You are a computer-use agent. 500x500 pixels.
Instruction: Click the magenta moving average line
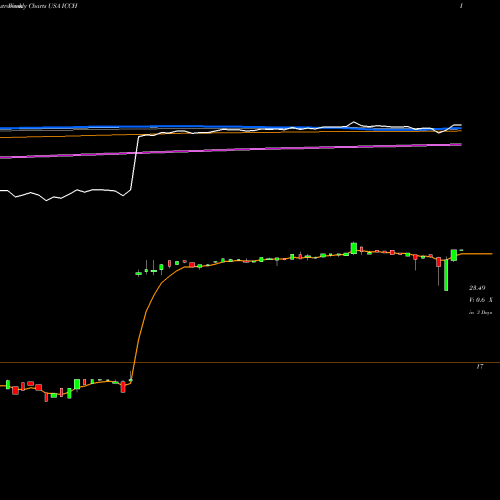231,150
